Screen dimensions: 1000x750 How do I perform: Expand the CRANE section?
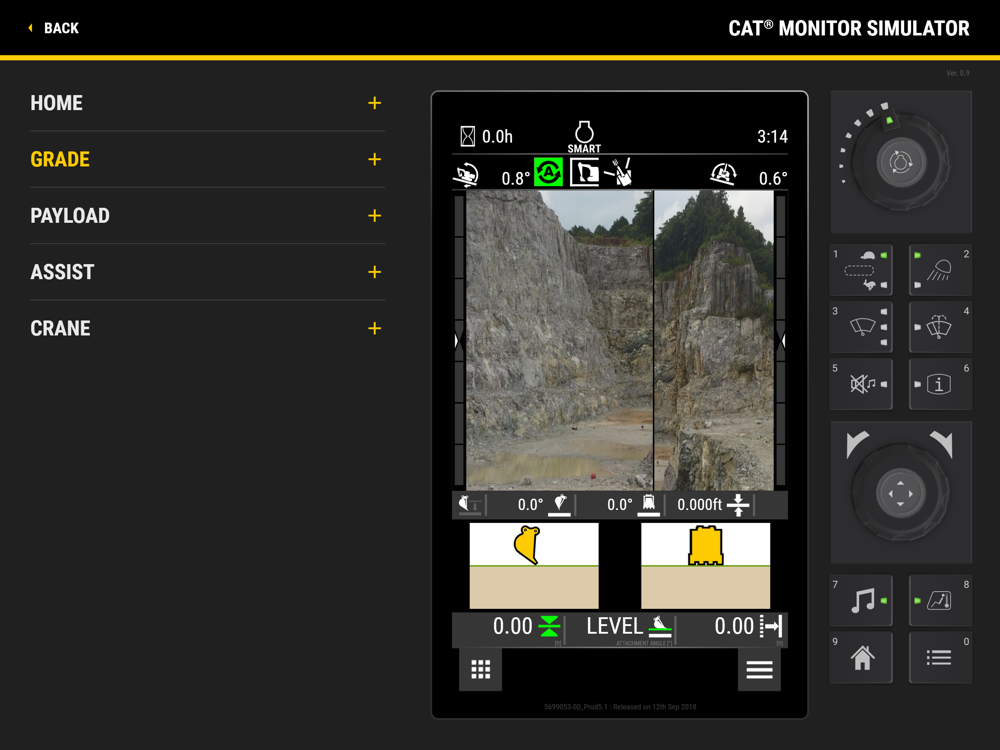tap(374, 328)
